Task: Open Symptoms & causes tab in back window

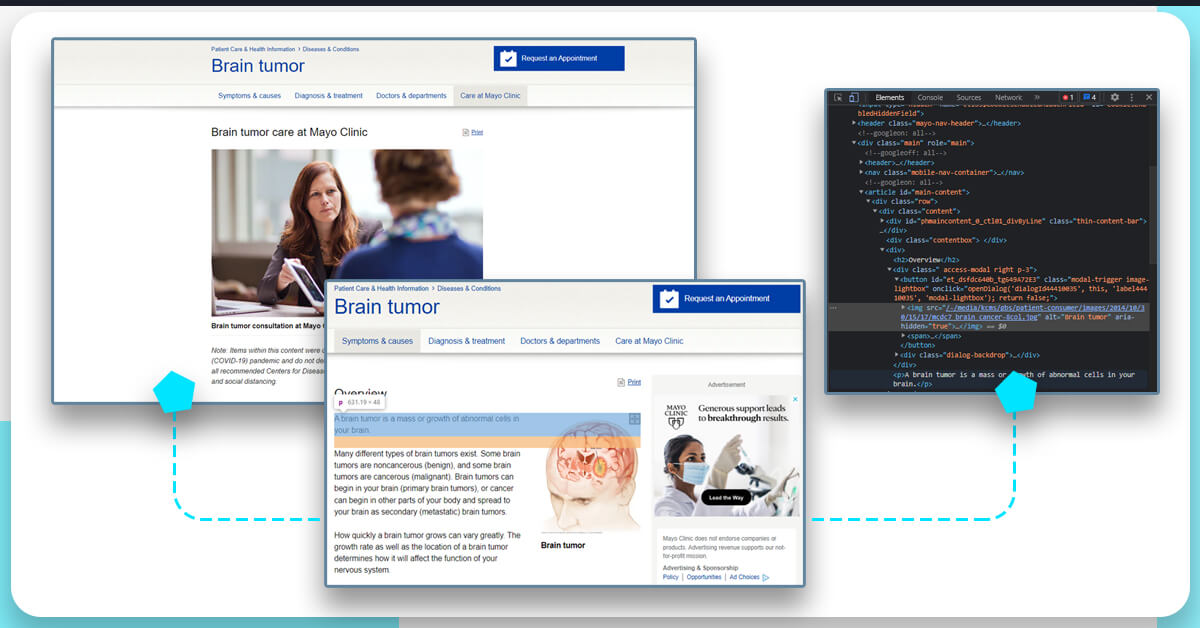Action: [x=250, y=96]
